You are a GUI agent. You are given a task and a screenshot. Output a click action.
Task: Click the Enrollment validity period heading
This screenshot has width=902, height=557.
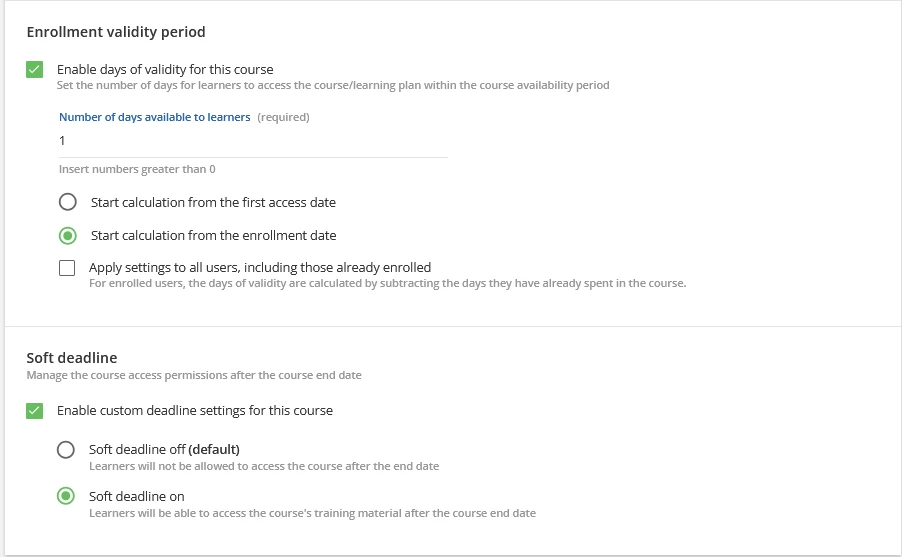tap(116, 32)
